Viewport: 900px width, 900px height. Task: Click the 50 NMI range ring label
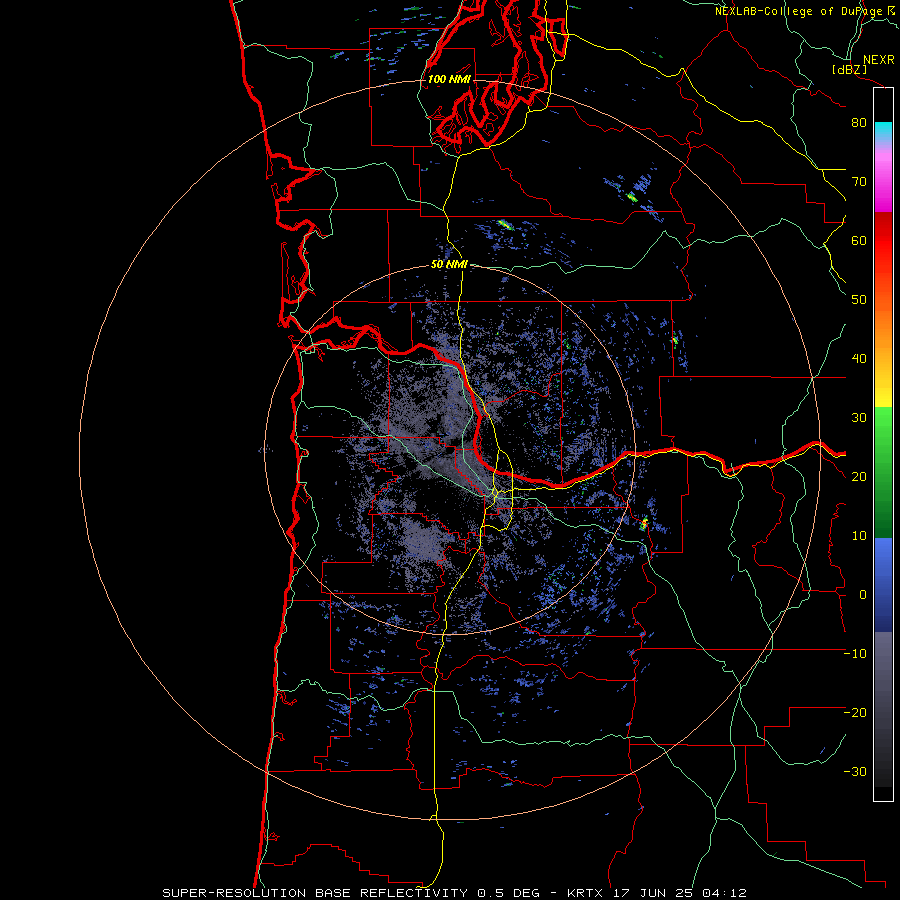tap(449, 265)
